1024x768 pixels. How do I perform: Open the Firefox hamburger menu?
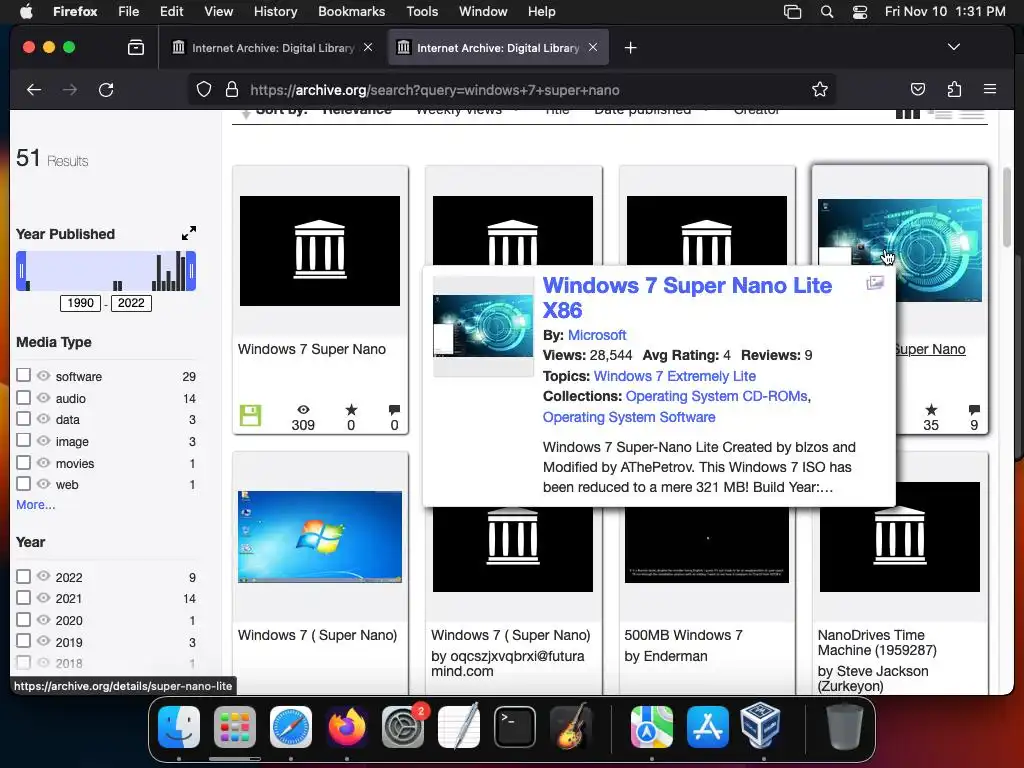tap(990, 89)
